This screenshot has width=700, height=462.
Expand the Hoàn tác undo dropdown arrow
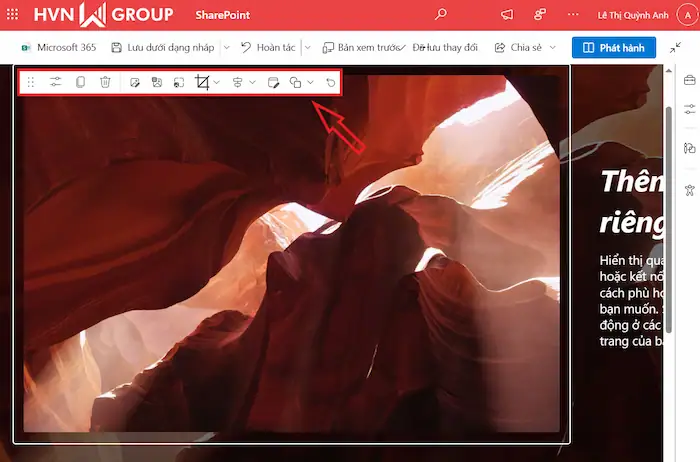(306, 47)
